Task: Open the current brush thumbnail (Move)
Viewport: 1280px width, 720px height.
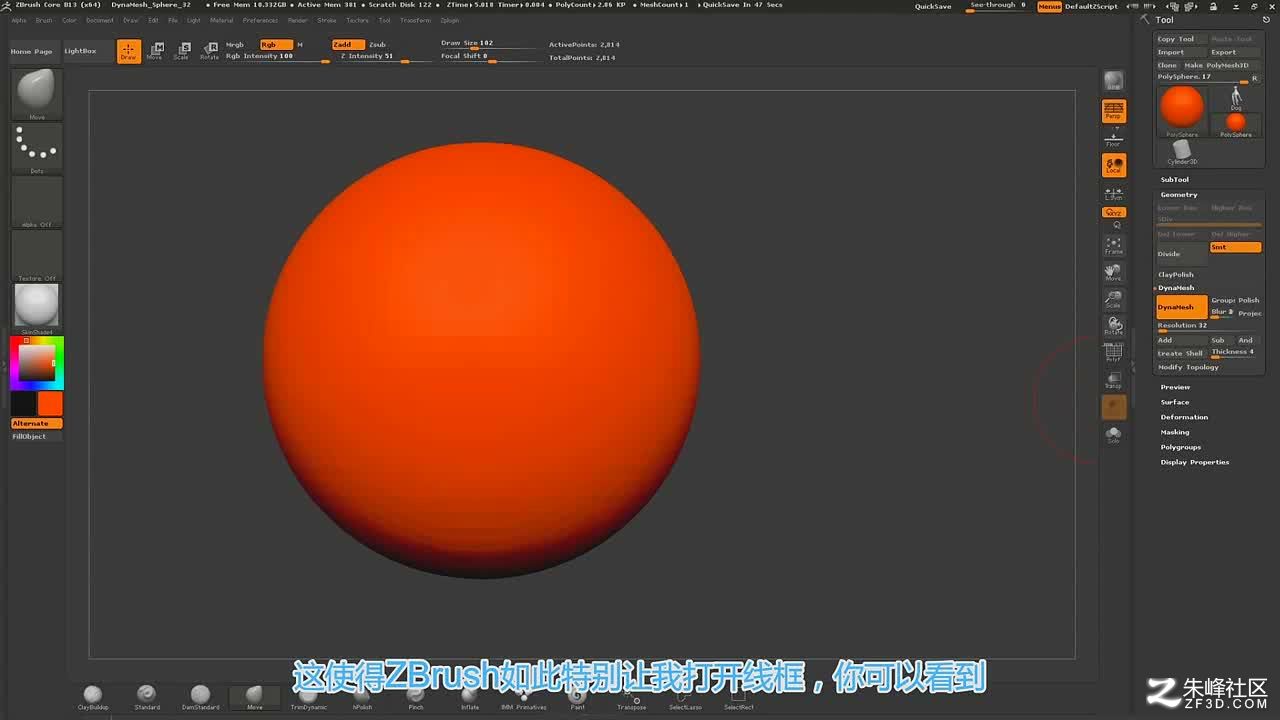Action: [x=37, y=94]
